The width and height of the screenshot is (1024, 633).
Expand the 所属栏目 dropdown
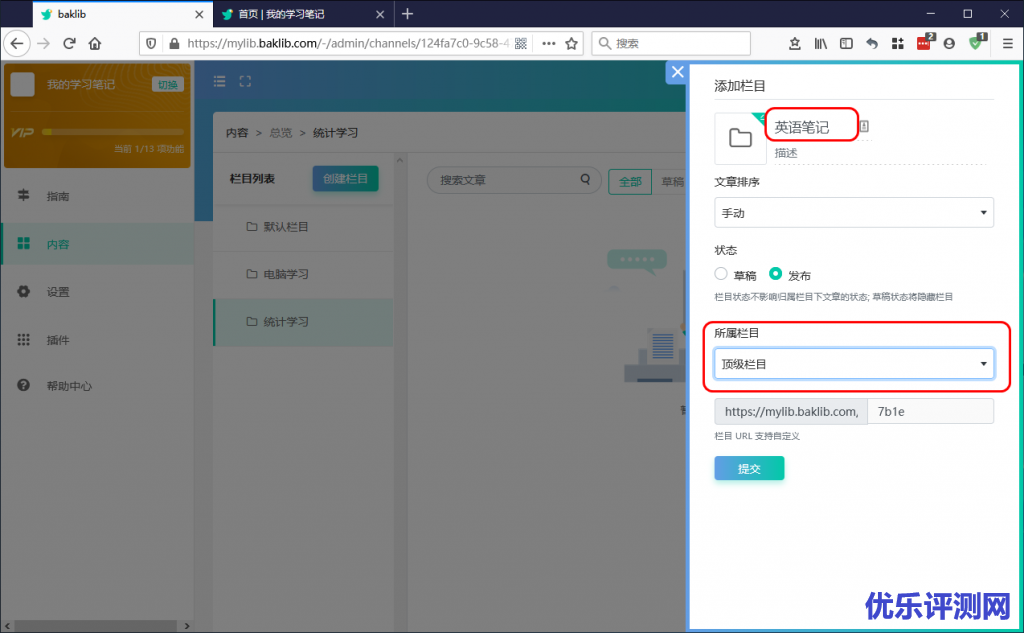[853, 364]
